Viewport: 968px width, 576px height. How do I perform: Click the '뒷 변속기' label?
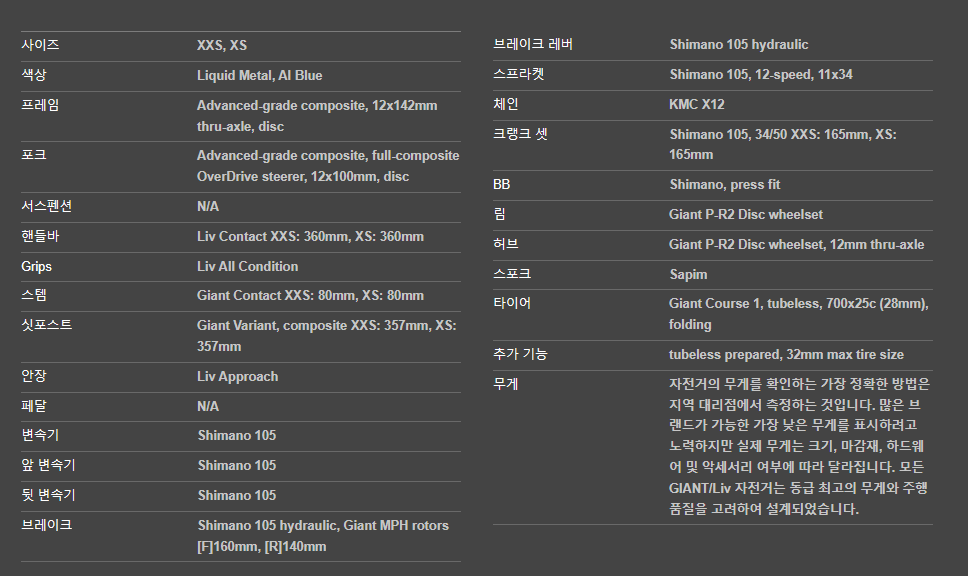[48, 495]
